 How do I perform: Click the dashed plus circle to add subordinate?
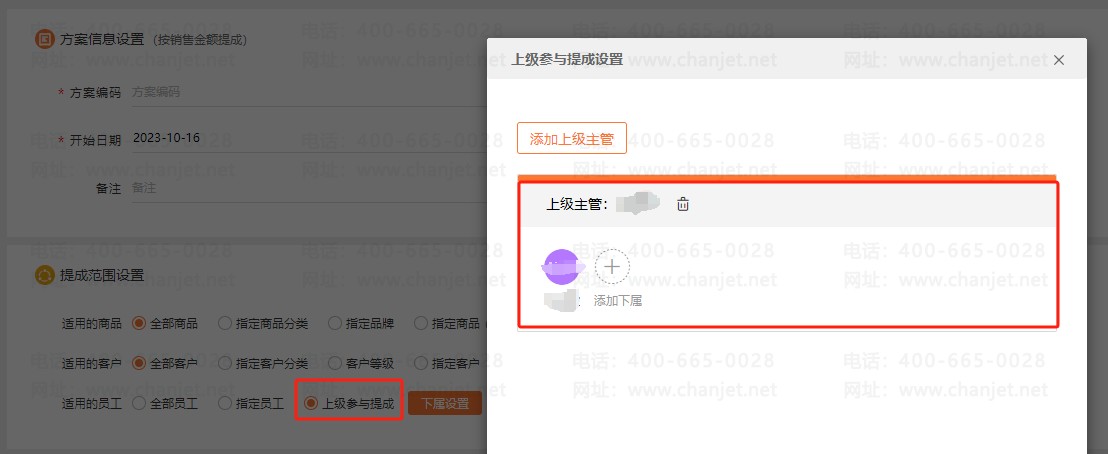pos(612,267)
